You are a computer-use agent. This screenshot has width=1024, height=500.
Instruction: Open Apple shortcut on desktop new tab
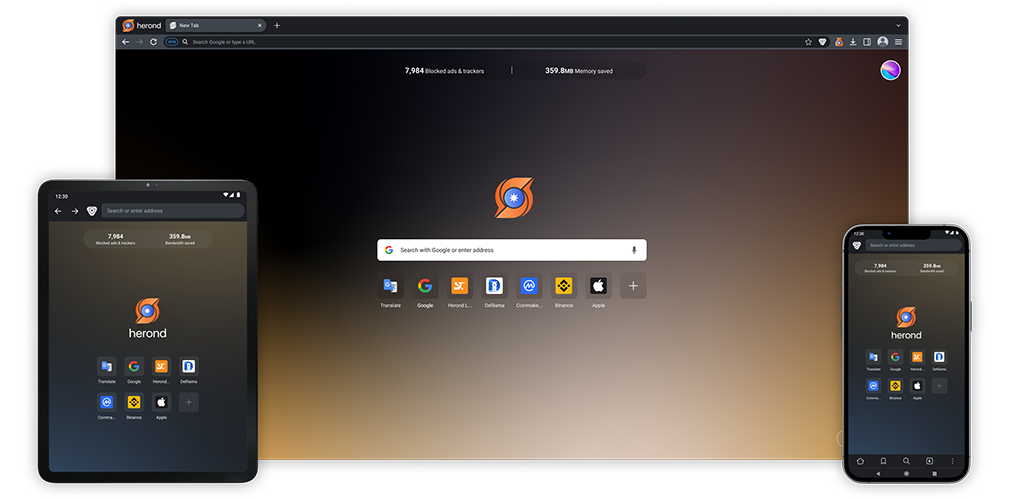tap(598, 290)
